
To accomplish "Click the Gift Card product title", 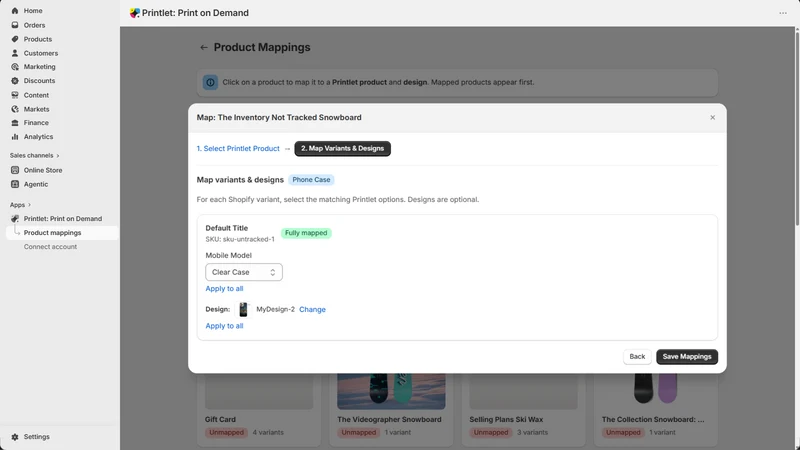I will click(x=220, y=419).
